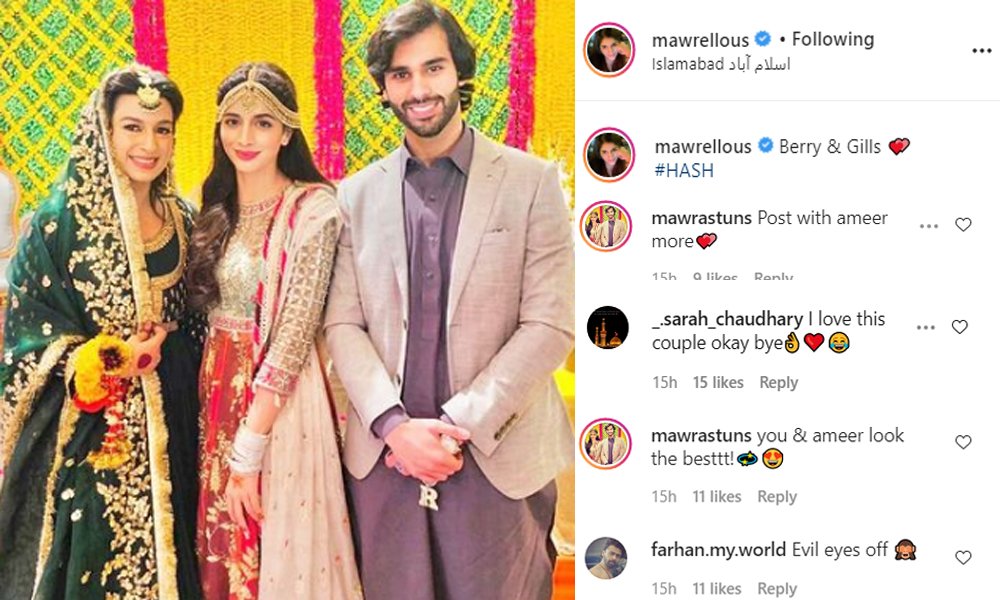
Task: Open mawrastuns avatar on first comment
Action: 606,226
